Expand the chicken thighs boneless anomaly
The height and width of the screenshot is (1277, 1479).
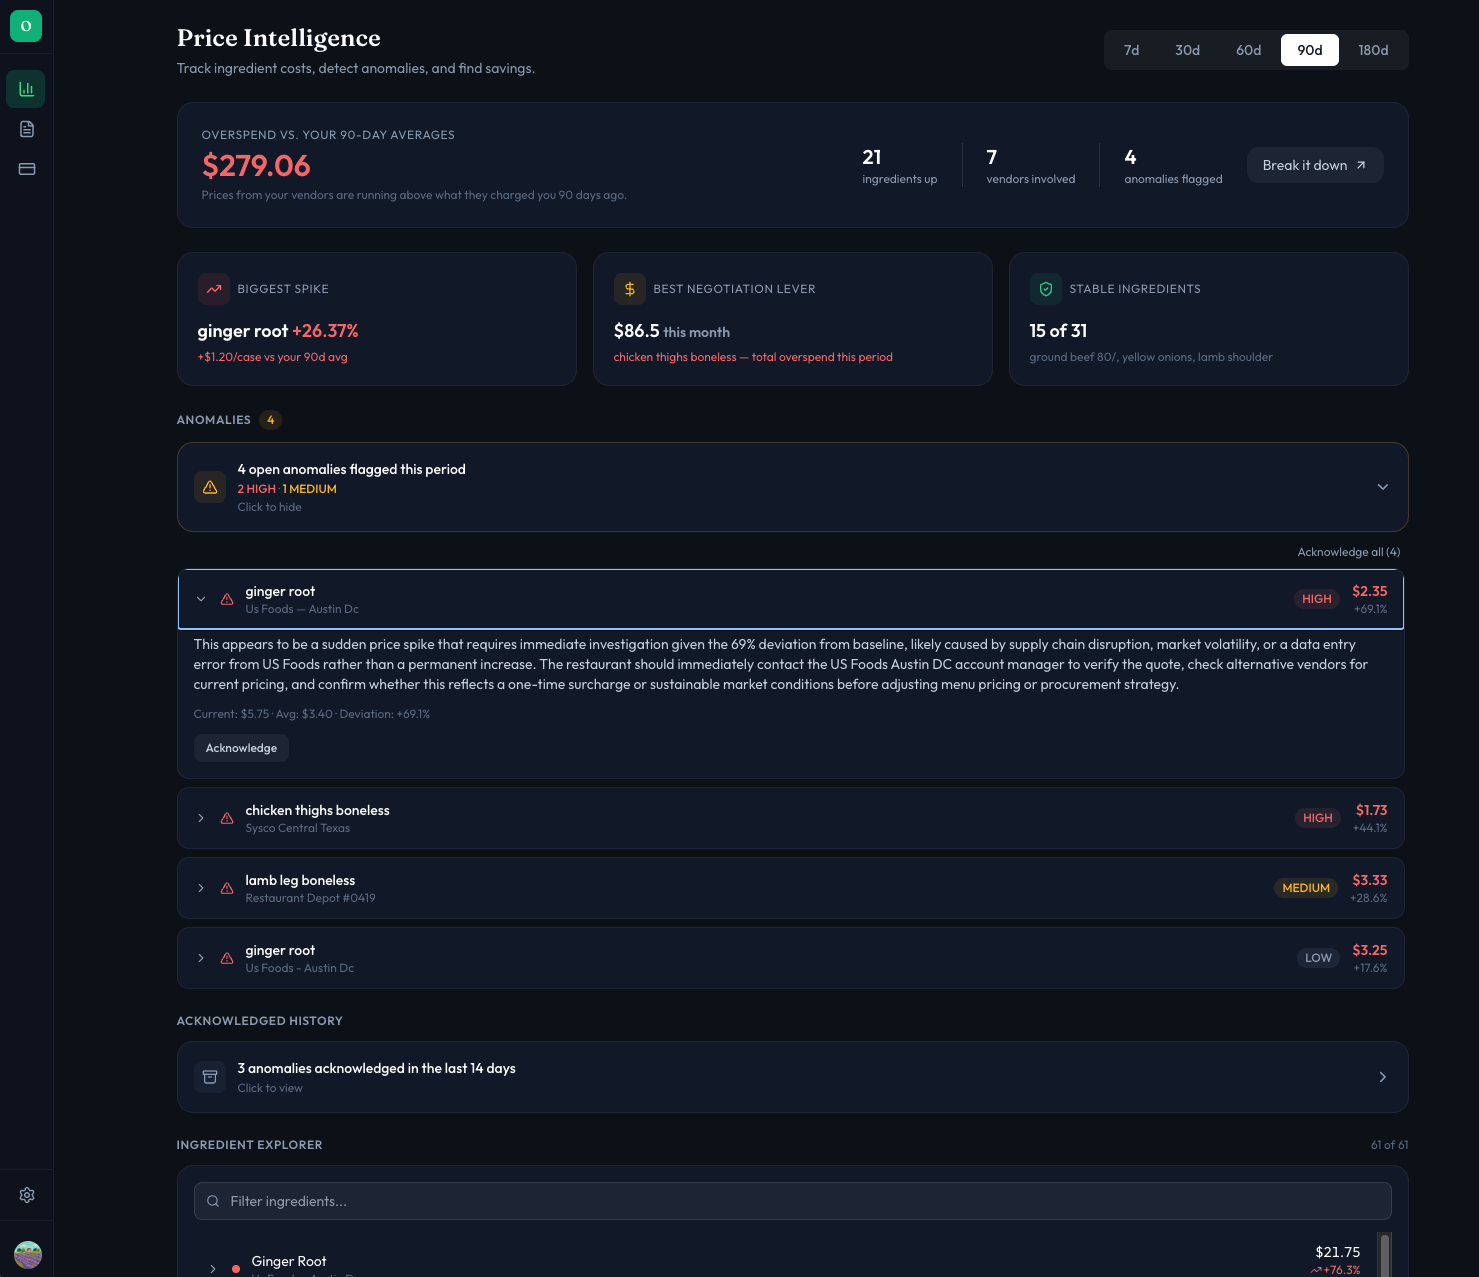point(201,818)
